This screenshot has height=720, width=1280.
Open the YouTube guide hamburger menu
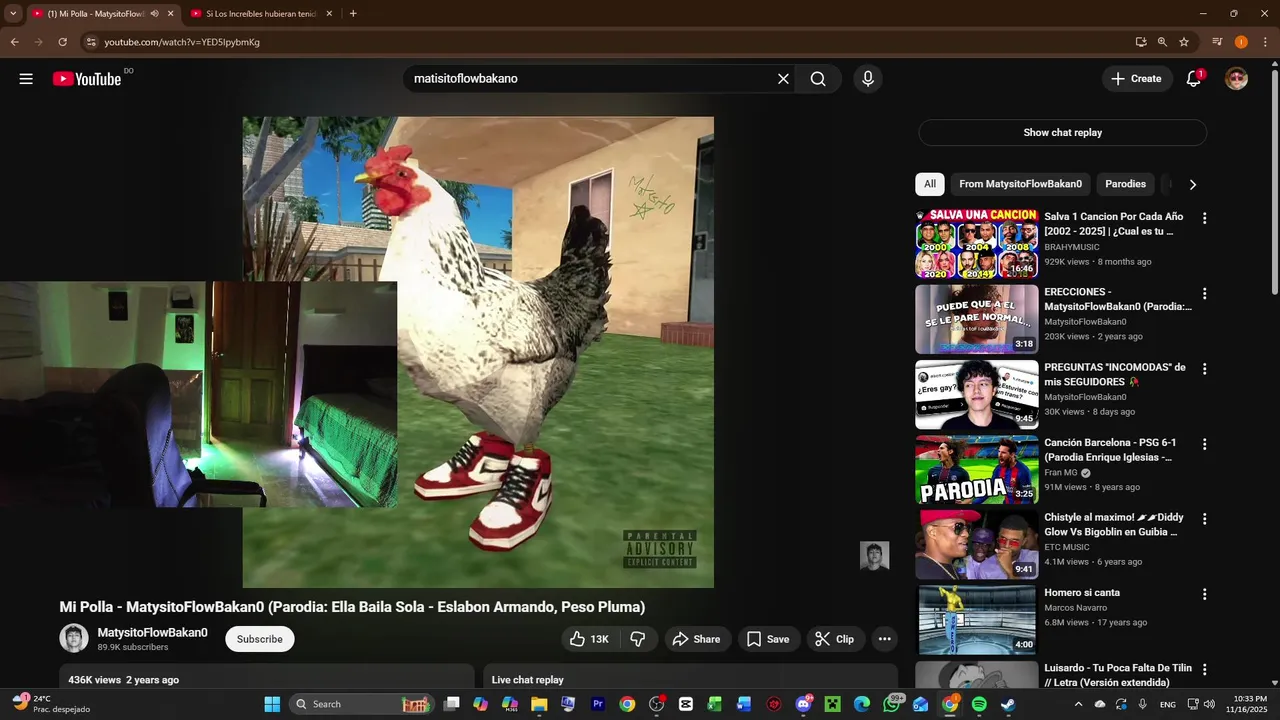[x=26, y=79]
